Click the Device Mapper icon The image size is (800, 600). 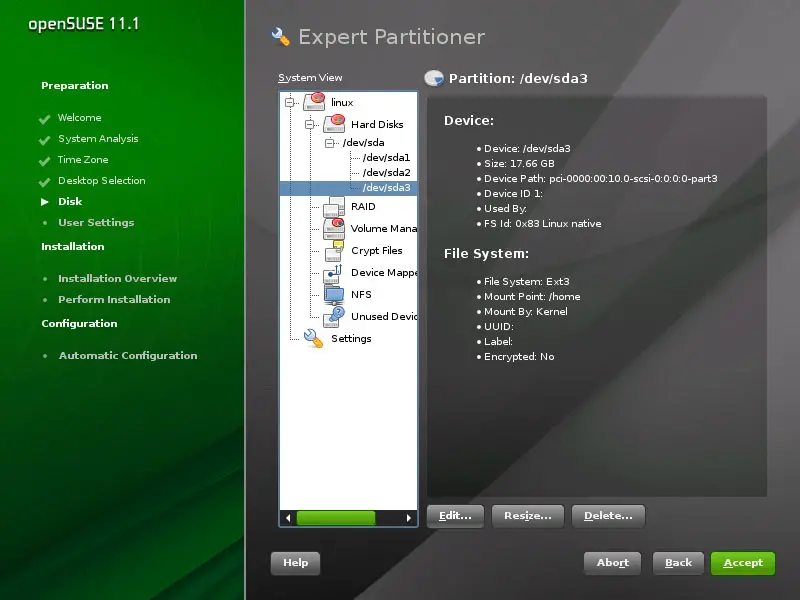333,273
